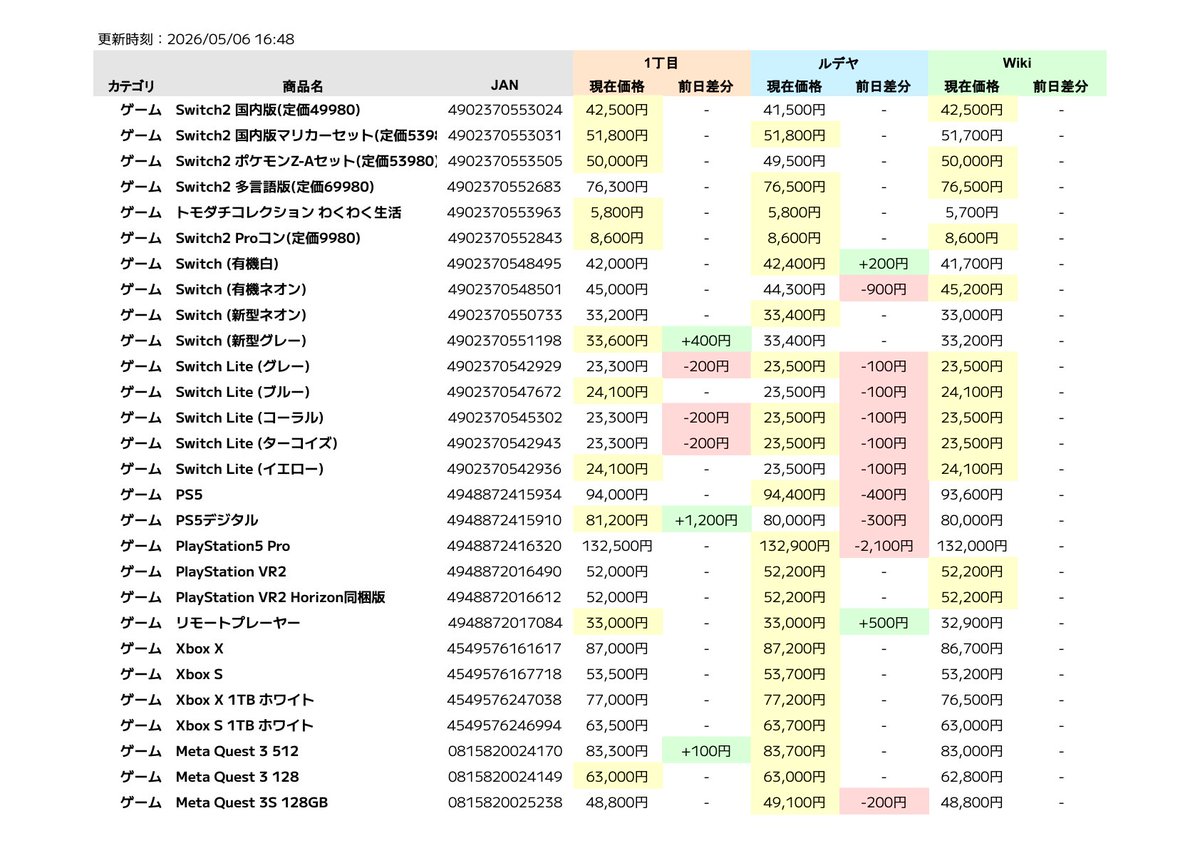Click the update timestamp 2026/05/06 16:48
The height and width of the screenshot is (848, 1200).
pyautogui.click(x=230, y=39)
